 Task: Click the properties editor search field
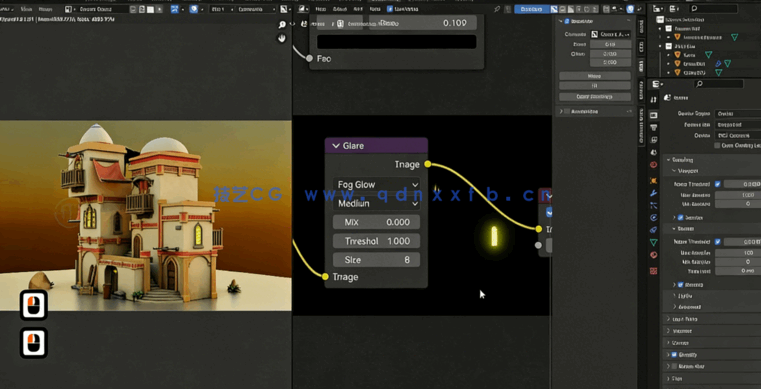point(718,84)
